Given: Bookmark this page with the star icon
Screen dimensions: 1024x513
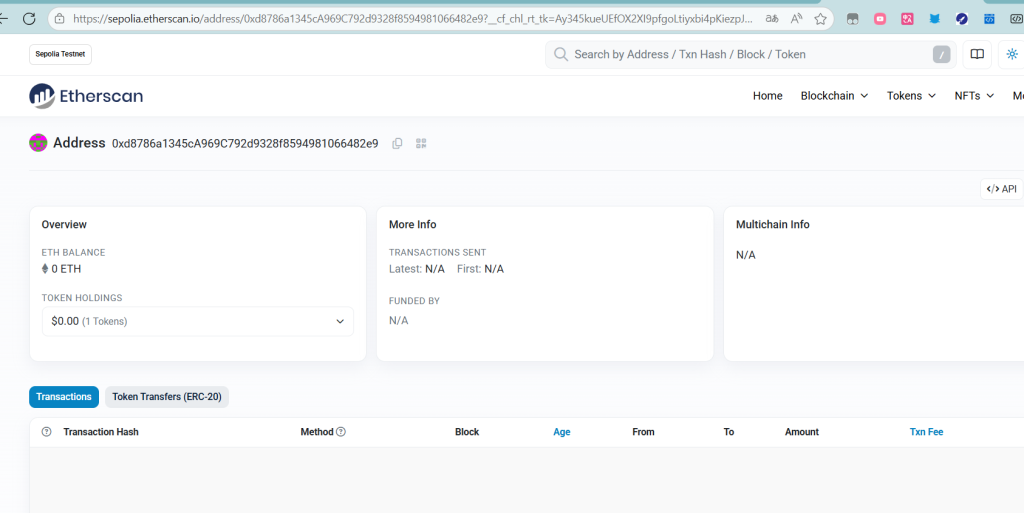Looking at the screenshot, I should pos(820,18).
